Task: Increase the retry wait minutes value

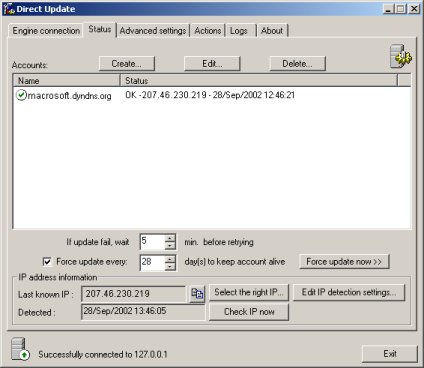Action: tap(170, 238)
